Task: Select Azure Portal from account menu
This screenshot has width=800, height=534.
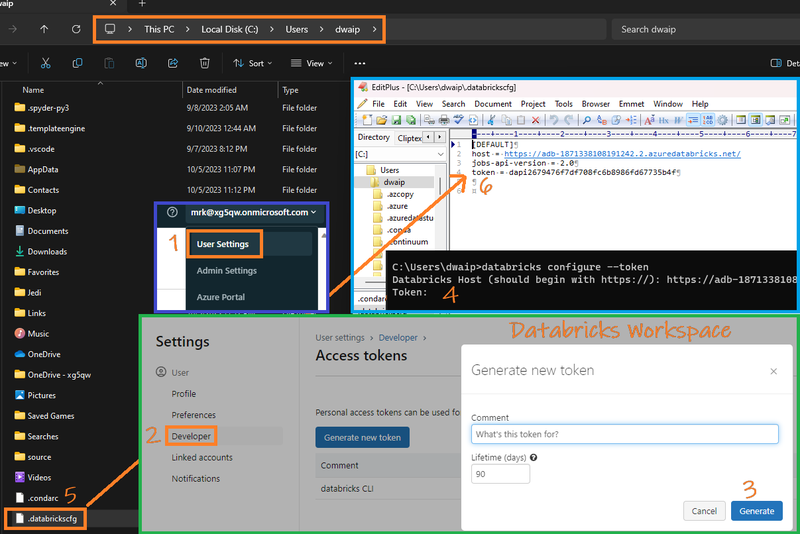Action: tap(220, 297)
